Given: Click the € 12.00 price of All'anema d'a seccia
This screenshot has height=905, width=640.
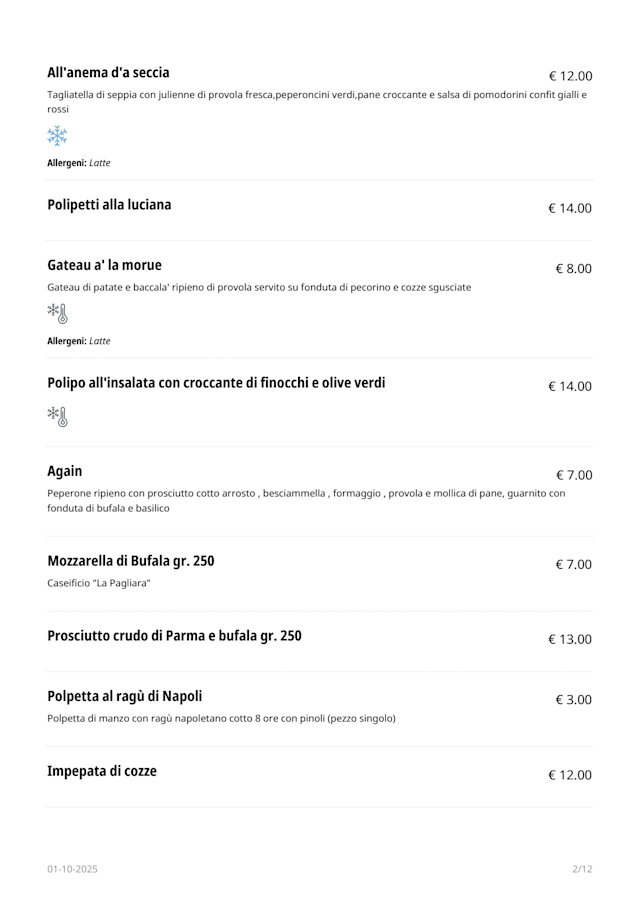Looking at the screenshot, I should click(x=570, y=76).
